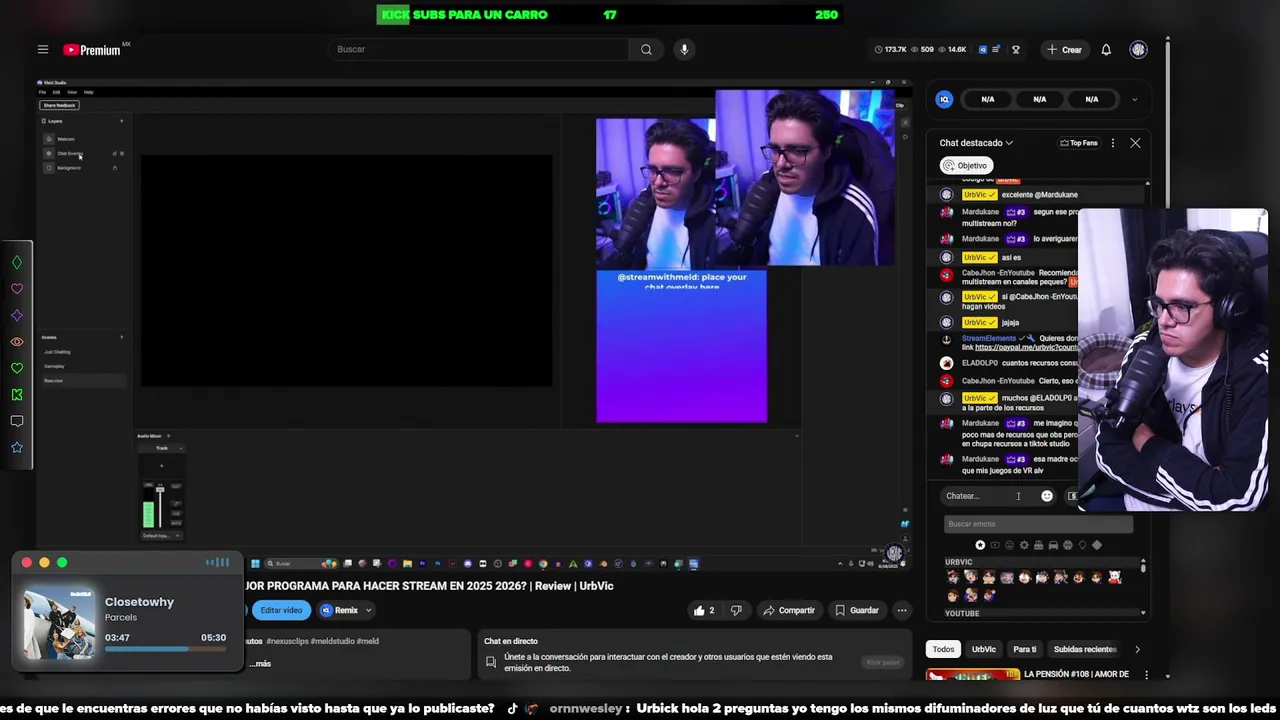Toggle lock on Background layer
This screenshot has width=1280, height=720.
[x=115, y=168]
